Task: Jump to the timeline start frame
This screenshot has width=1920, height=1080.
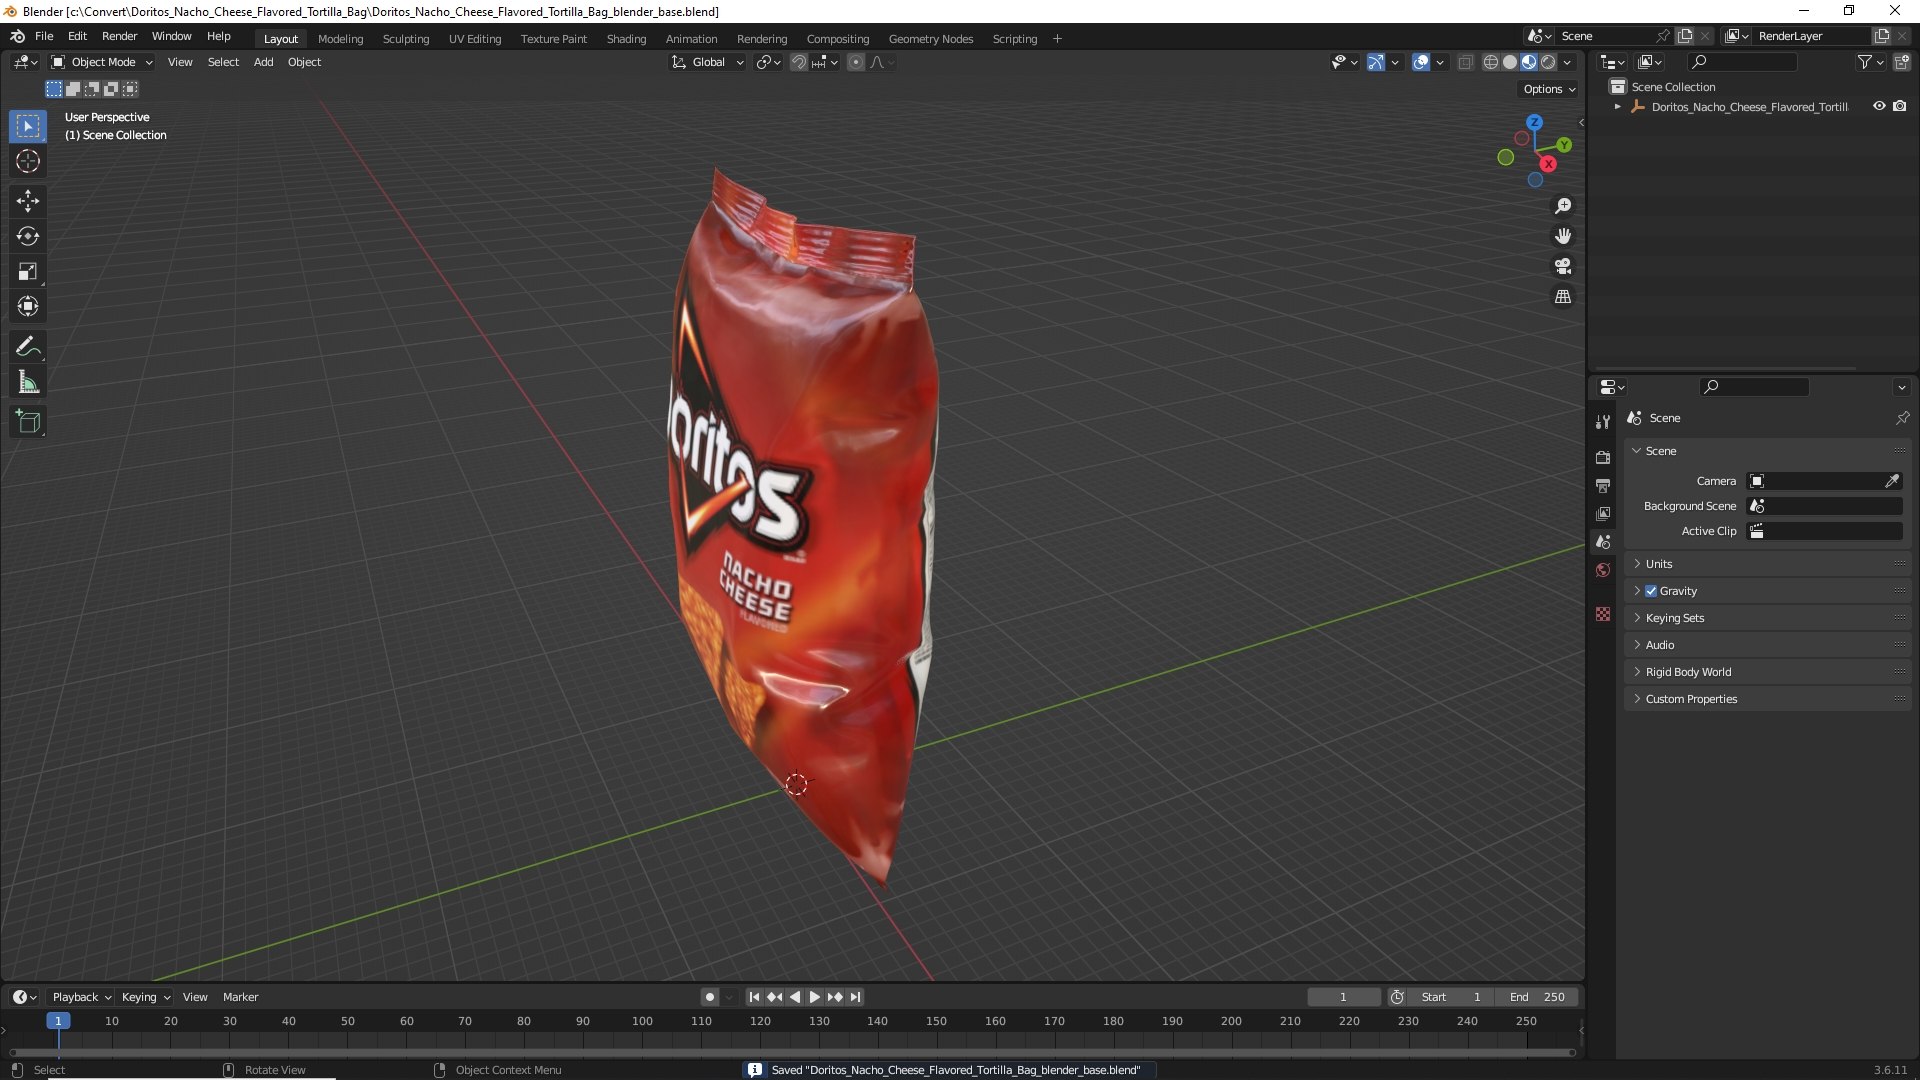Action: click(754, 997)
